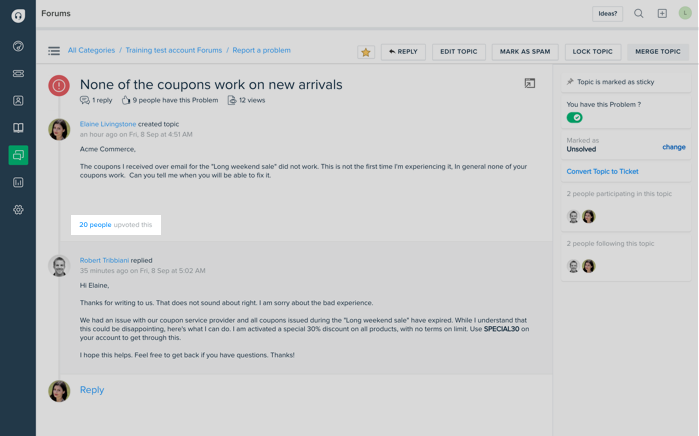Image resolution: width=699 pixels, height=436 pixels.
Task: Convert Topic to Ticket link
Action: tap(602, 172)
